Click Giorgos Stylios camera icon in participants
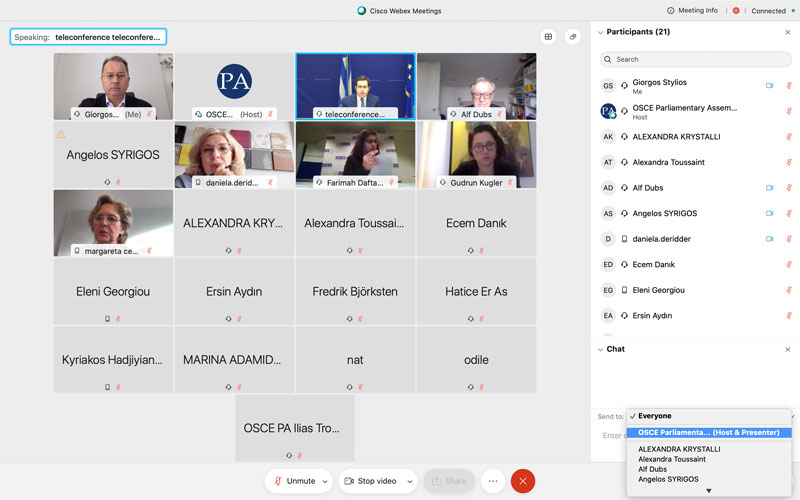 point(769,86)
